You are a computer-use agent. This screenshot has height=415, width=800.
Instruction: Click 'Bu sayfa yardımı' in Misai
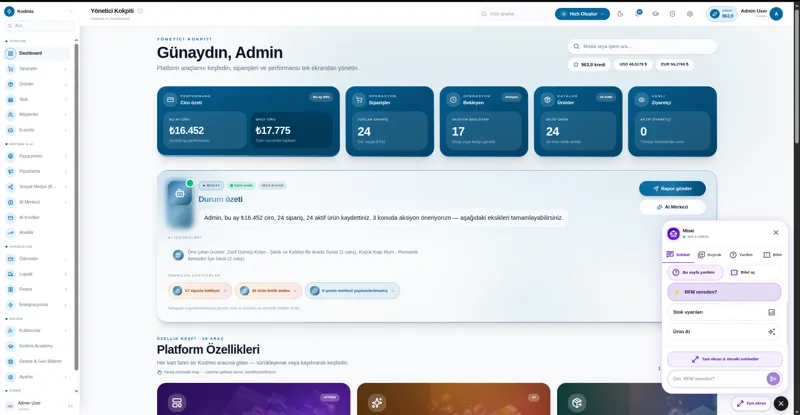coord(695,273)
